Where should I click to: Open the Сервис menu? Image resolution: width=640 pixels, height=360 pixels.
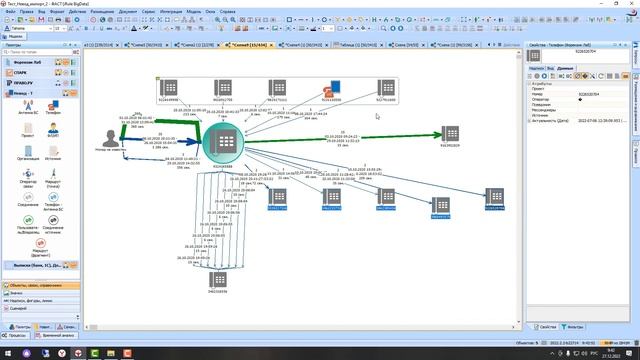click(148, 12)
